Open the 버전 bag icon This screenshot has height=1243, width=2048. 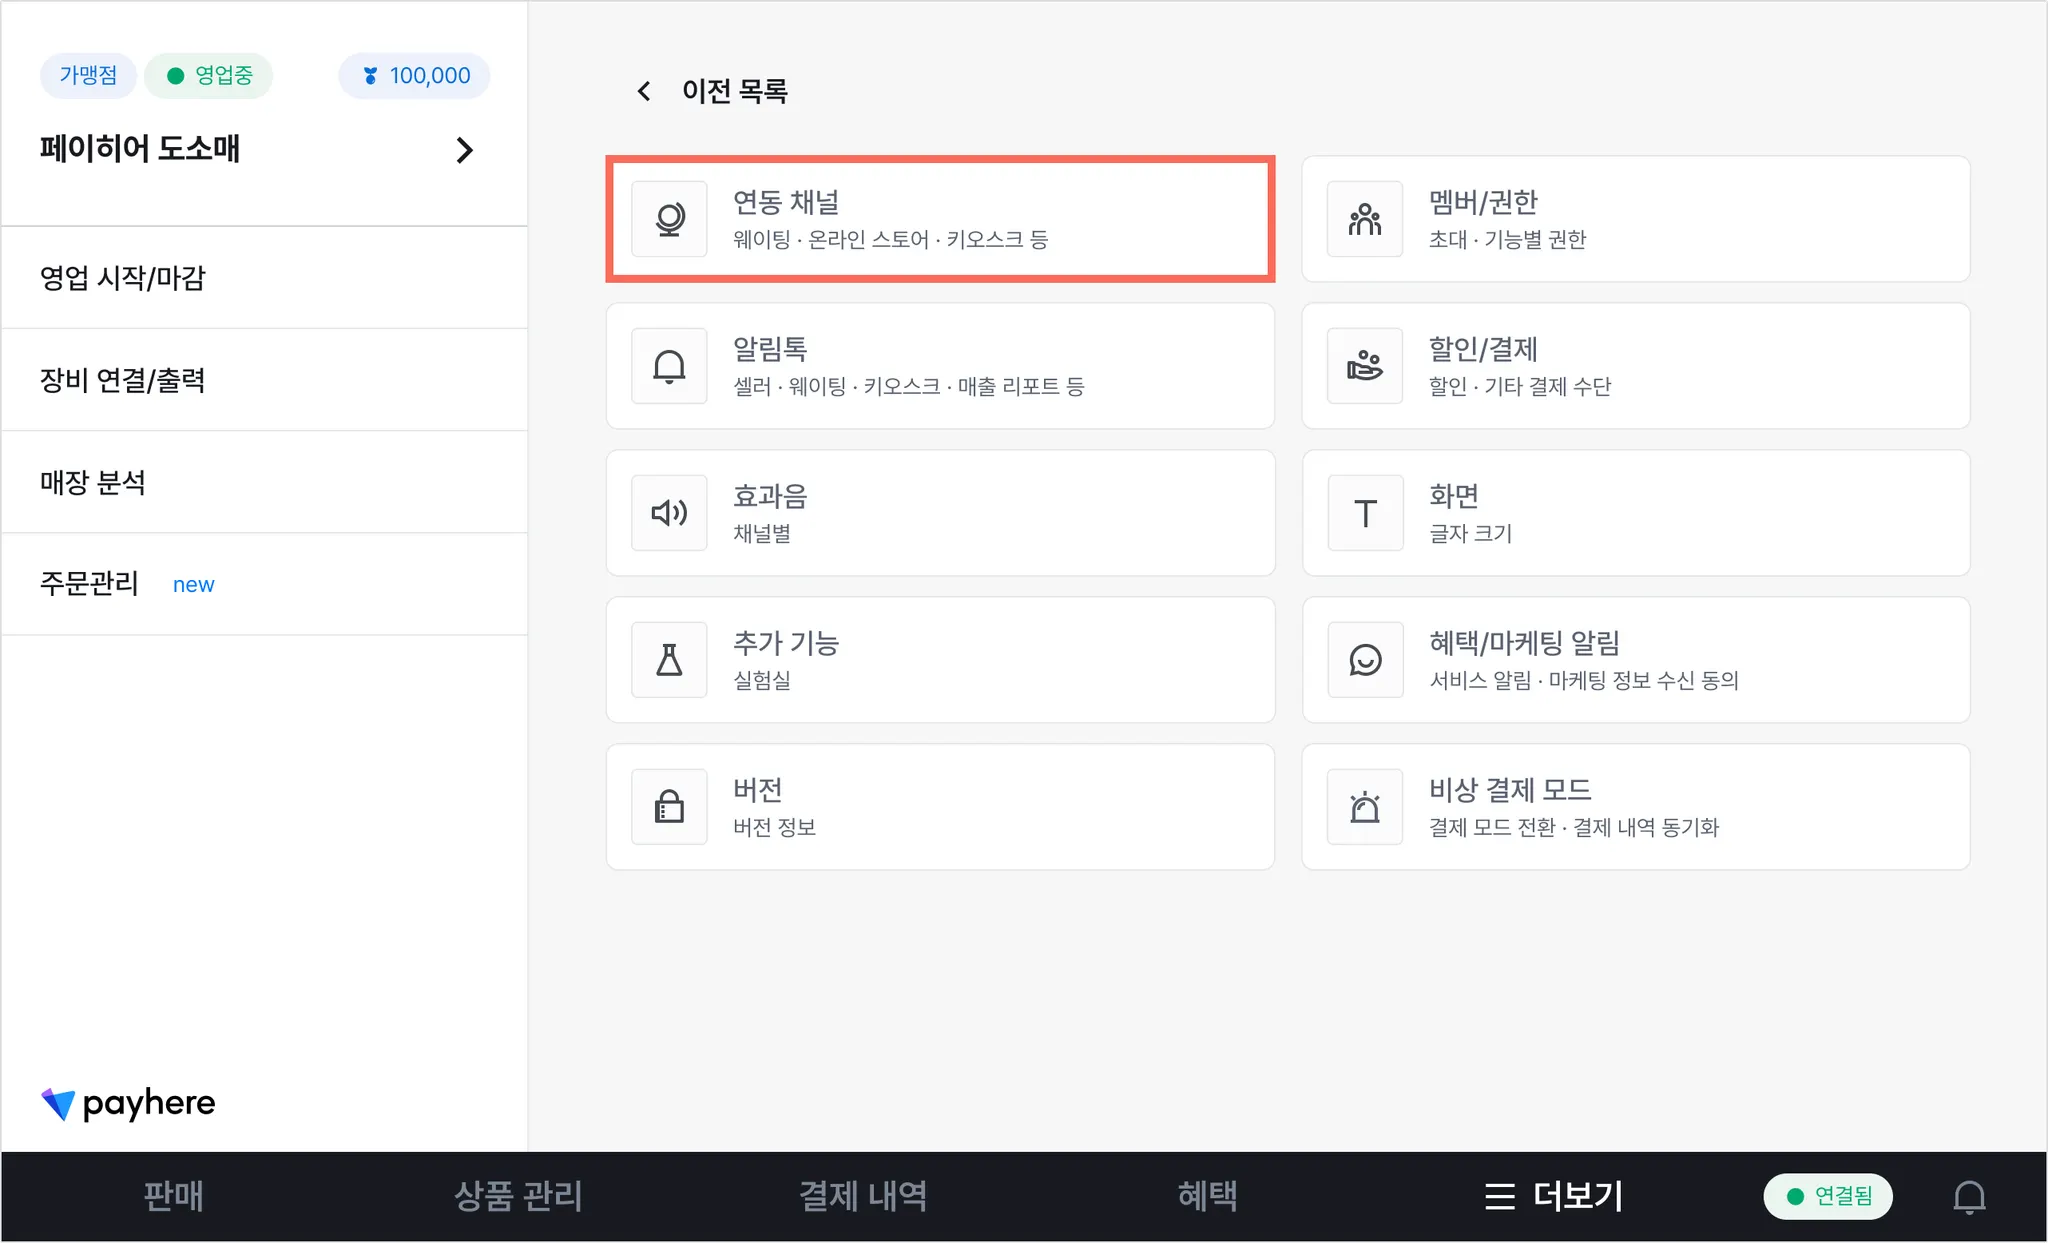point(669,807)
